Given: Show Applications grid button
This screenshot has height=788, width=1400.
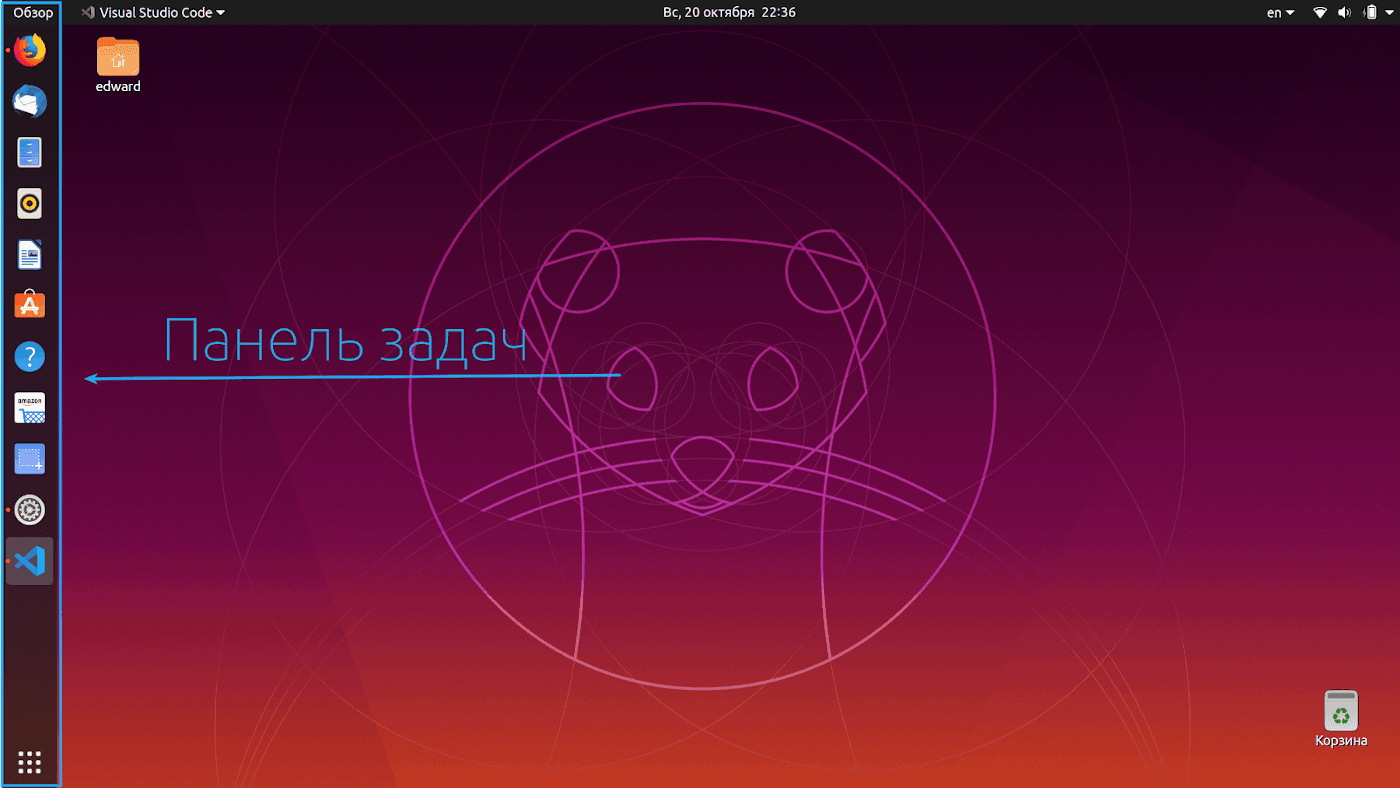Looking at the screenshot, I should 30,762.
